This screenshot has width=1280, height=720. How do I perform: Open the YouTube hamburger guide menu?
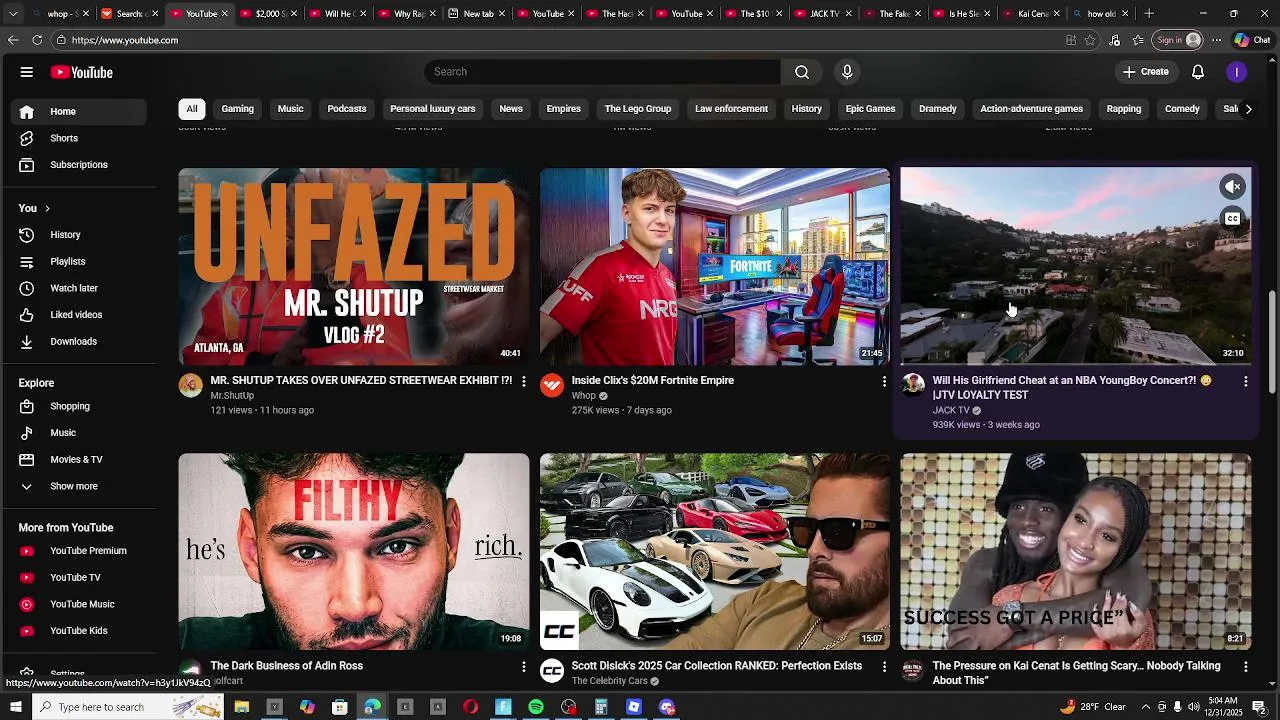point(27,72)
